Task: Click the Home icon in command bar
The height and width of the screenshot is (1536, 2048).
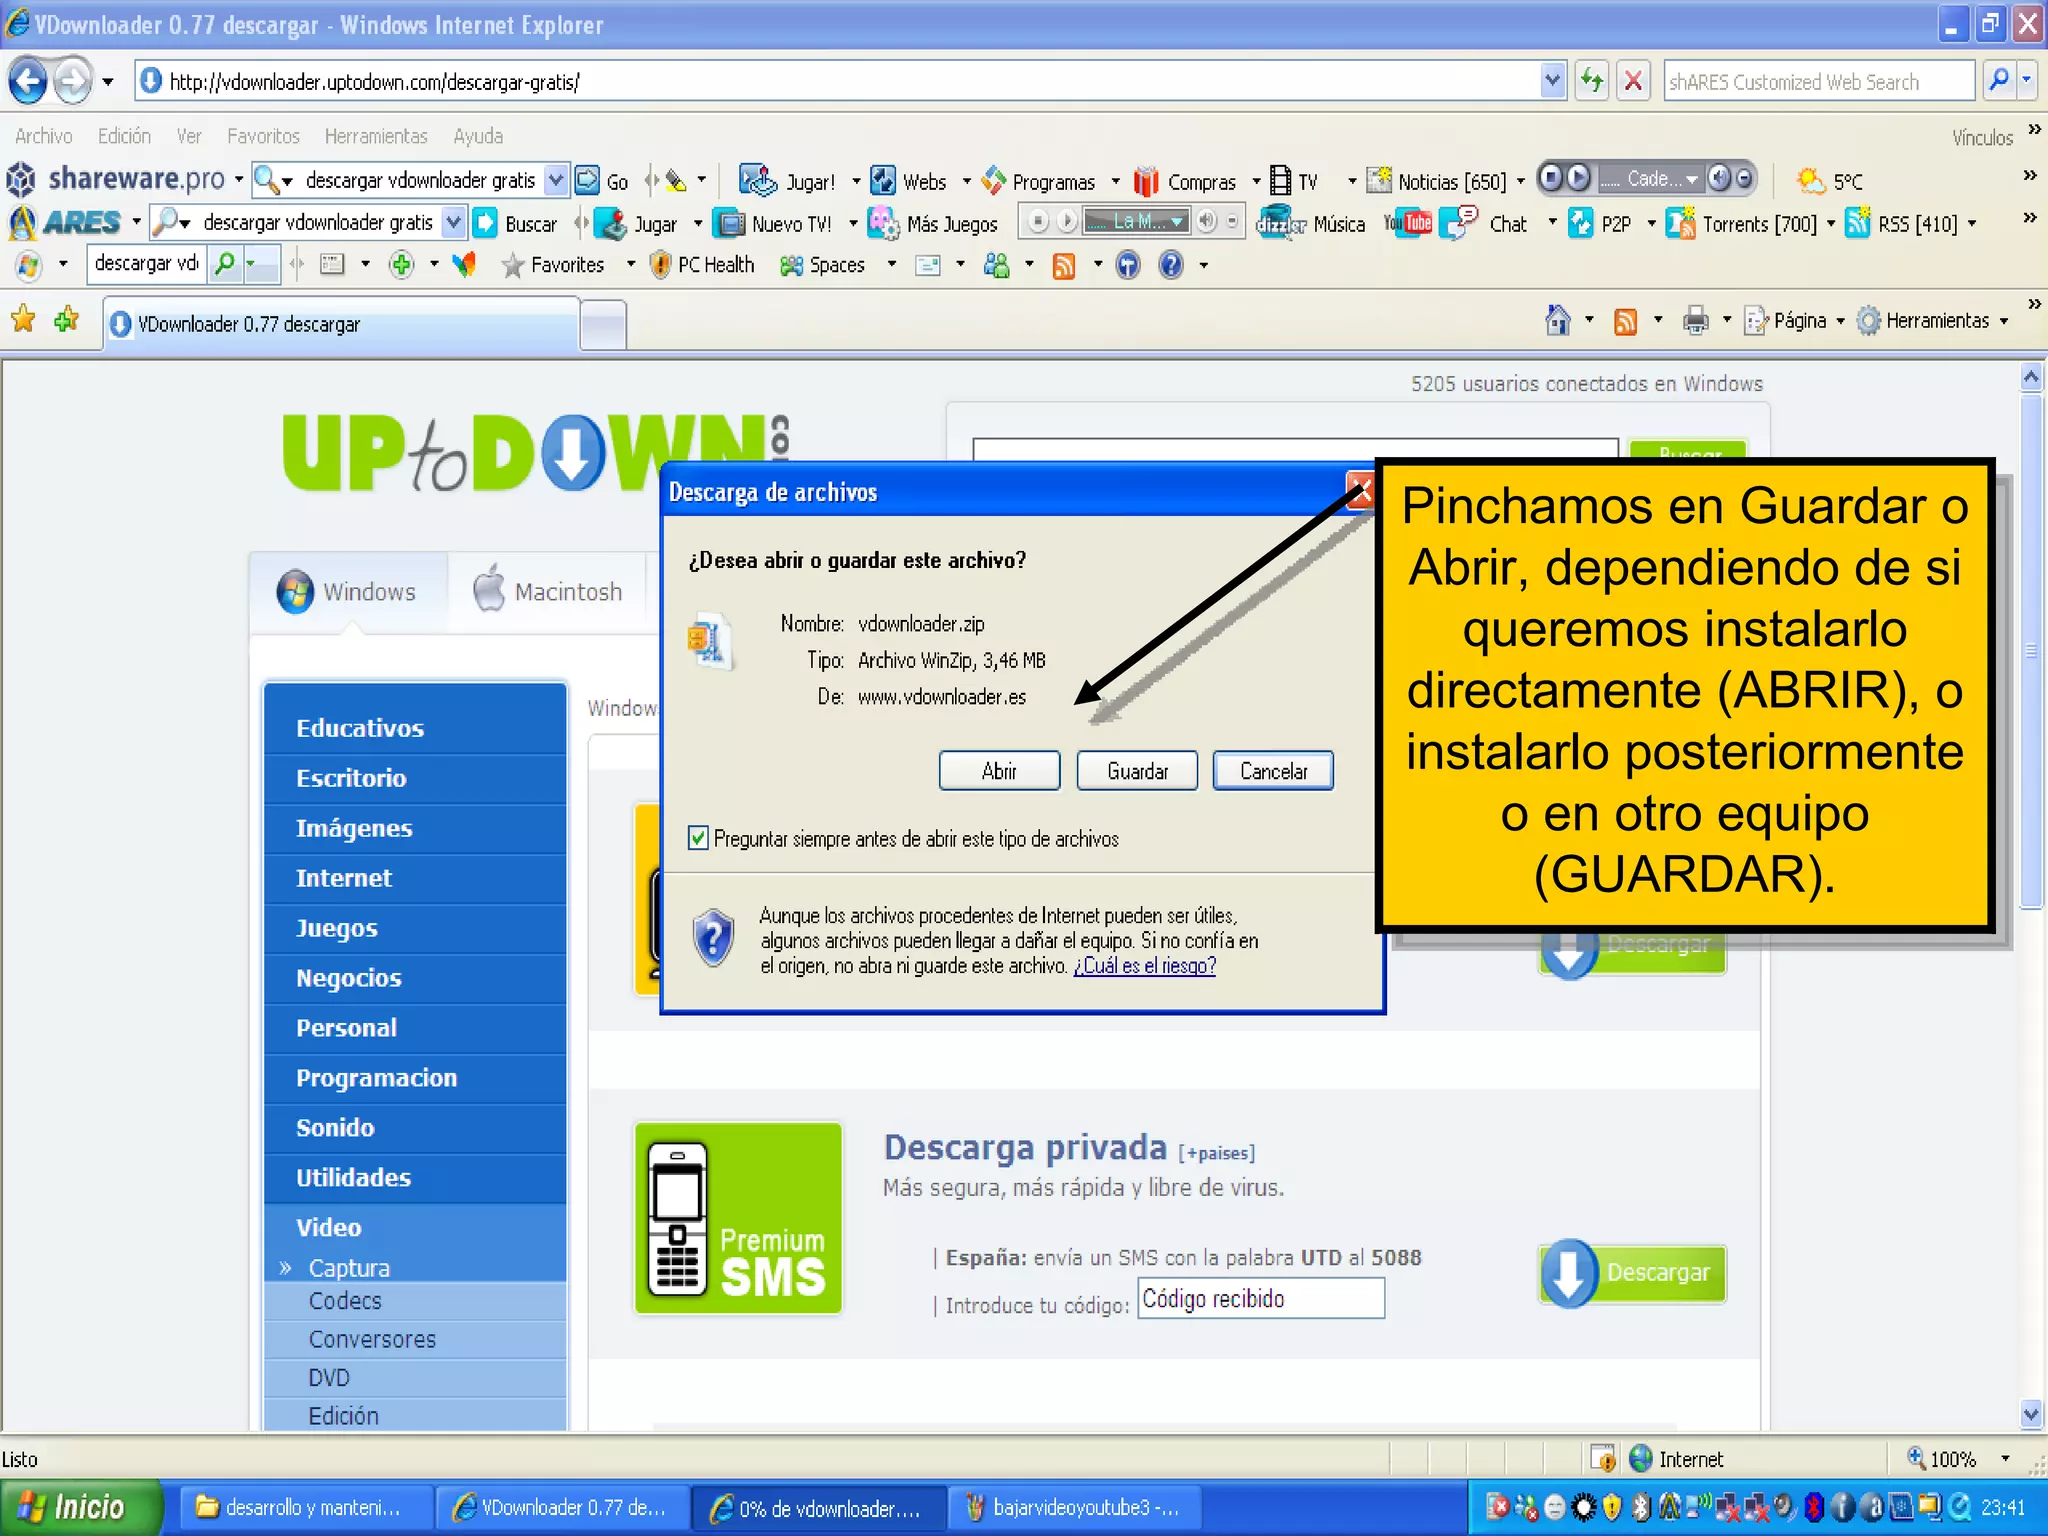Action: click(x=1557, y=320)
